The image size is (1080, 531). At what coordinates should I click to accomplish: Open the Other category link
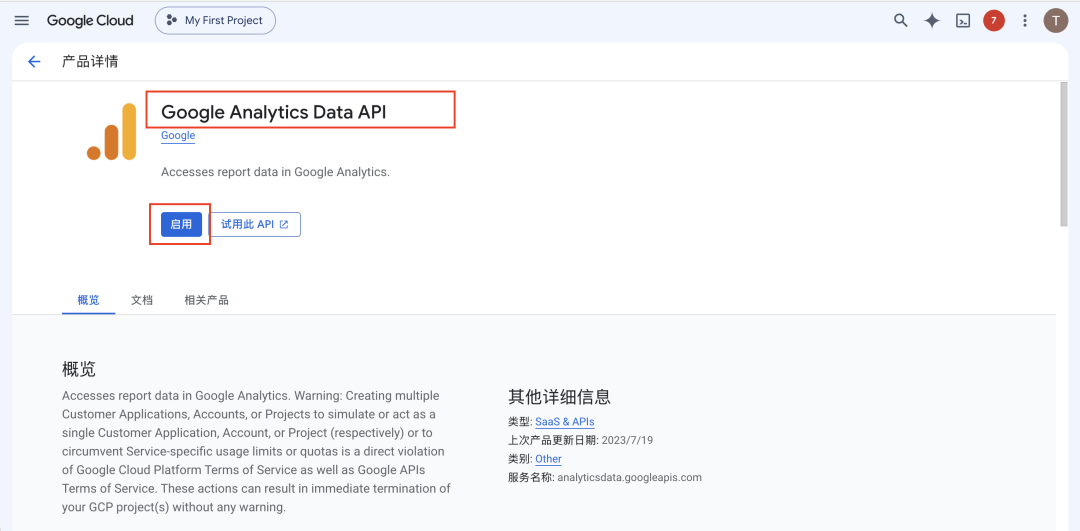[x=548, y=459]
